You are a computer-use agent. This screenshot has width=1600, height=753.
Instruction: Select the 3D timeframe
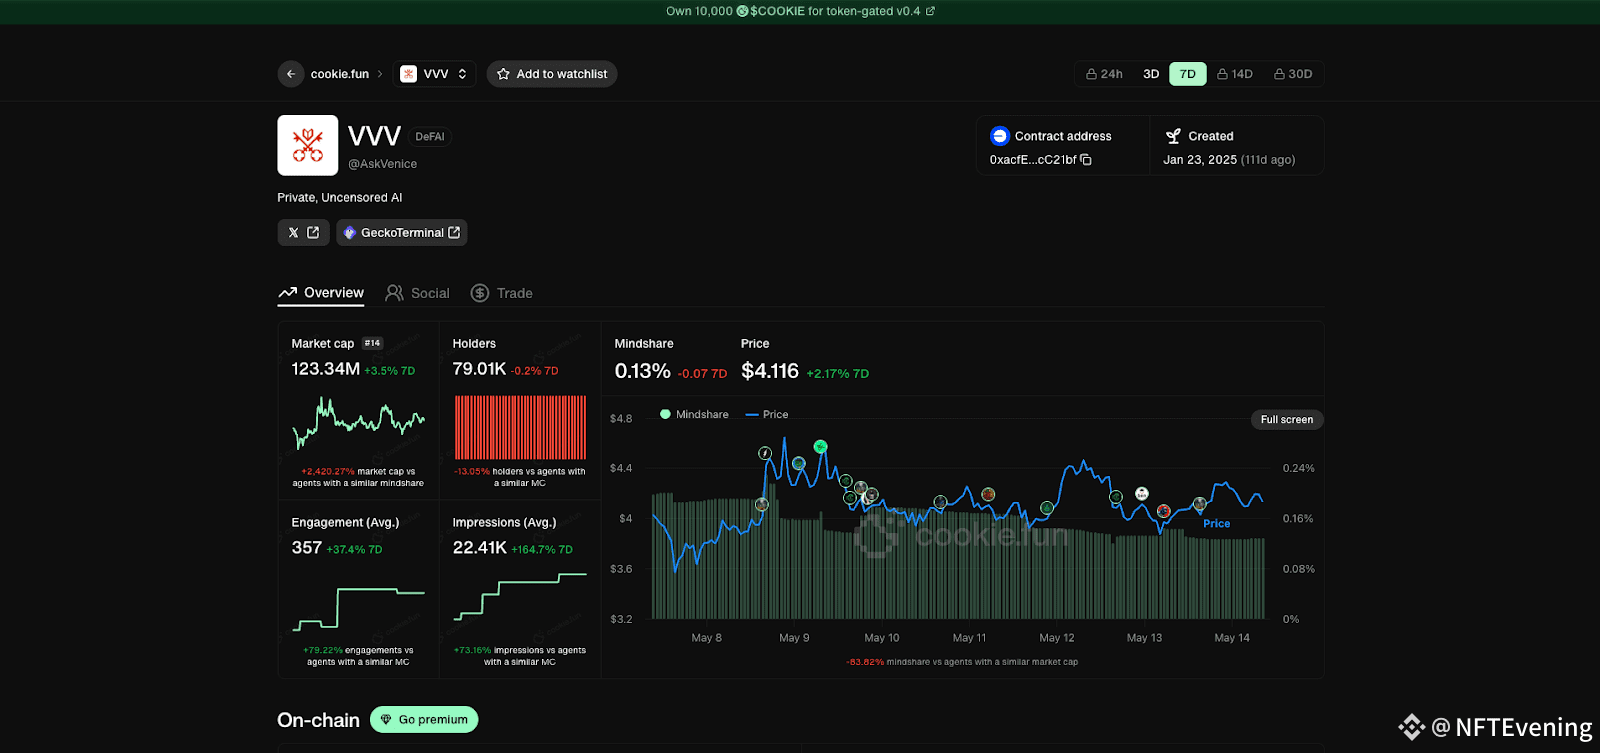pos(1151,74)
